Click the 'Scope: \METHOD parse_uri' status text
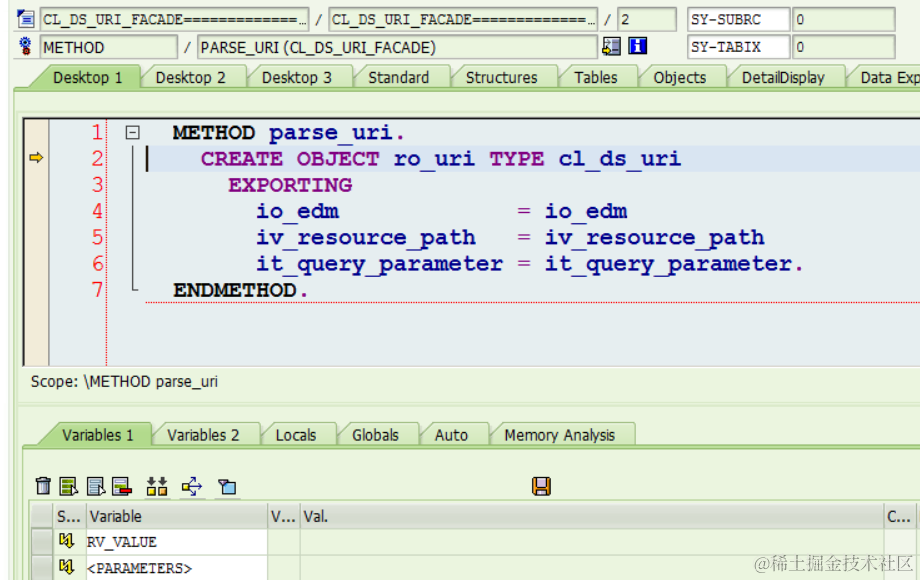 [124, 382]
